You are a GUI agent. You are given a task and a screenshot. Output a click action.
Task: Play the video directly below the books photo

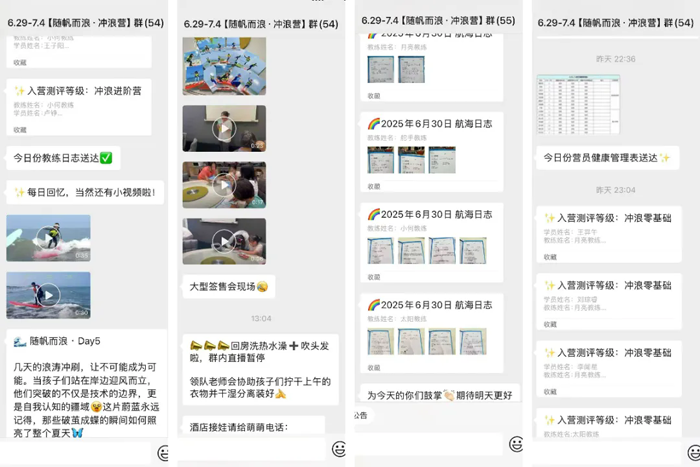[x=224, y=128]
